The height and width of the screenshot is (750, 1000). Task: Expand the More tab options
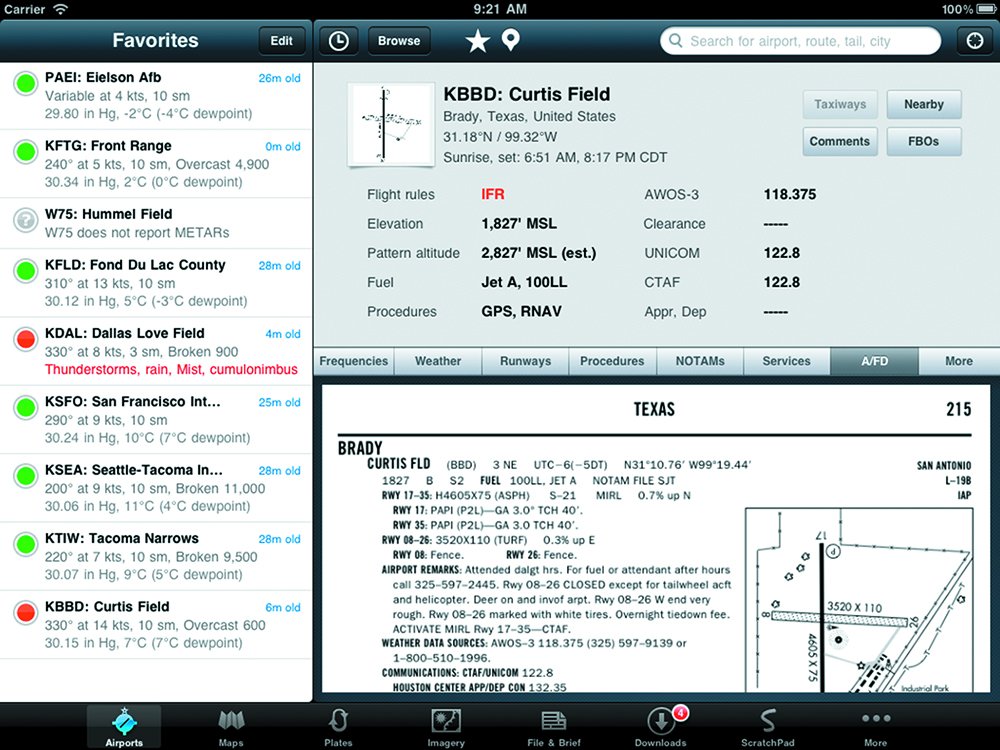click(x=958, y=361)
